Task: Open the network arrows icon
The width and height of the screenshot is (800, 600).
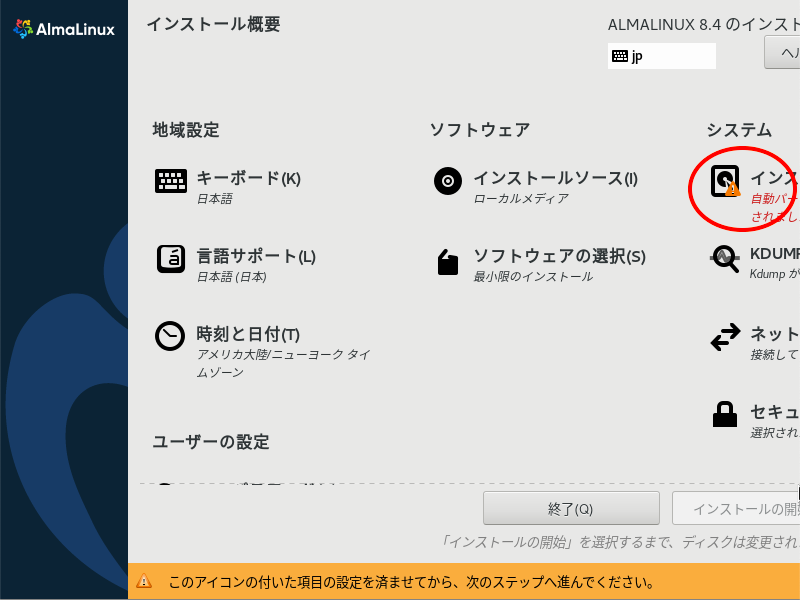Action: [725, 337]
